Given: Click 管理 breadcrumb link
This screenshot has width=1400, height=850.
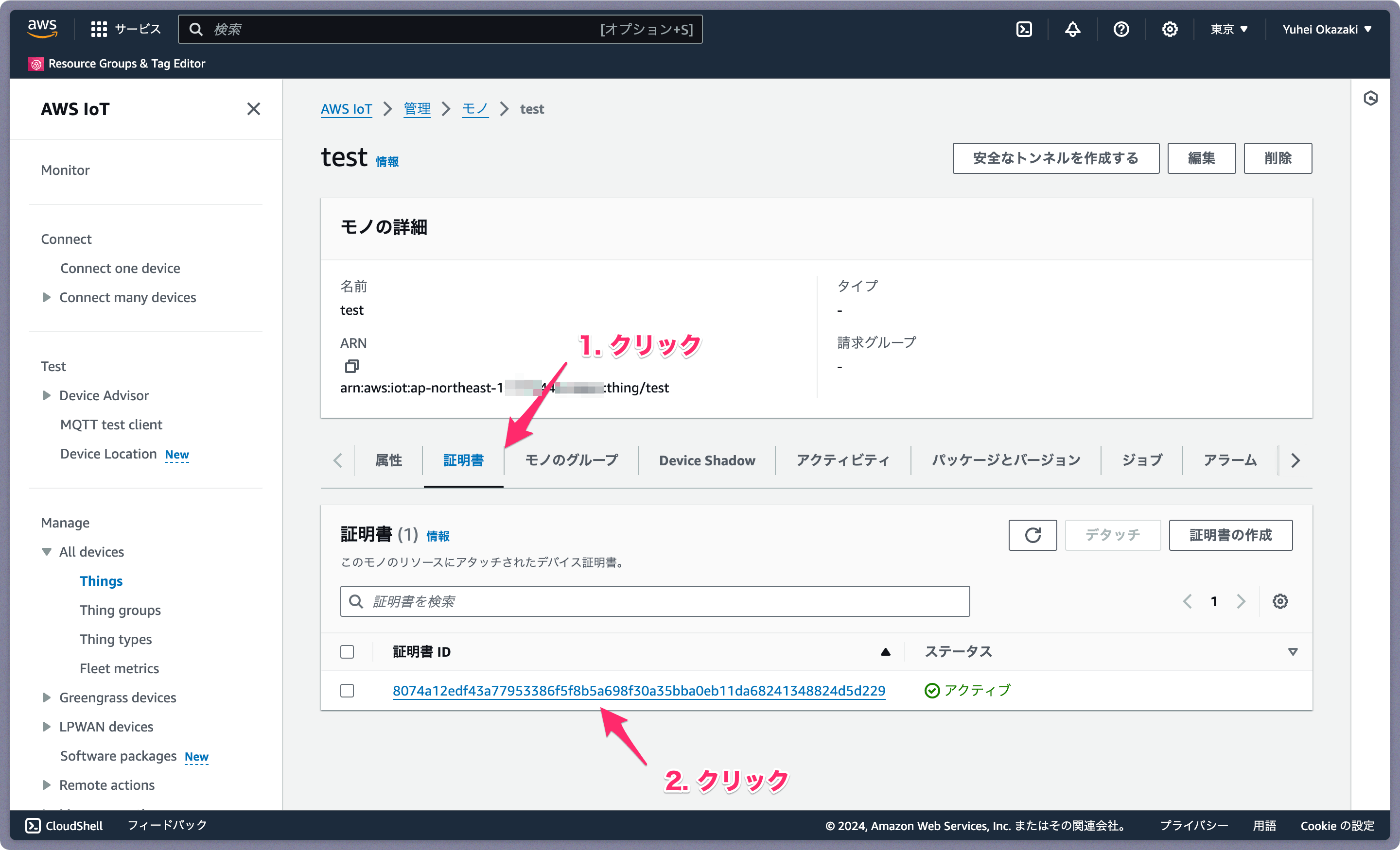Looking at the screenshot, I should tap(417, 109).
